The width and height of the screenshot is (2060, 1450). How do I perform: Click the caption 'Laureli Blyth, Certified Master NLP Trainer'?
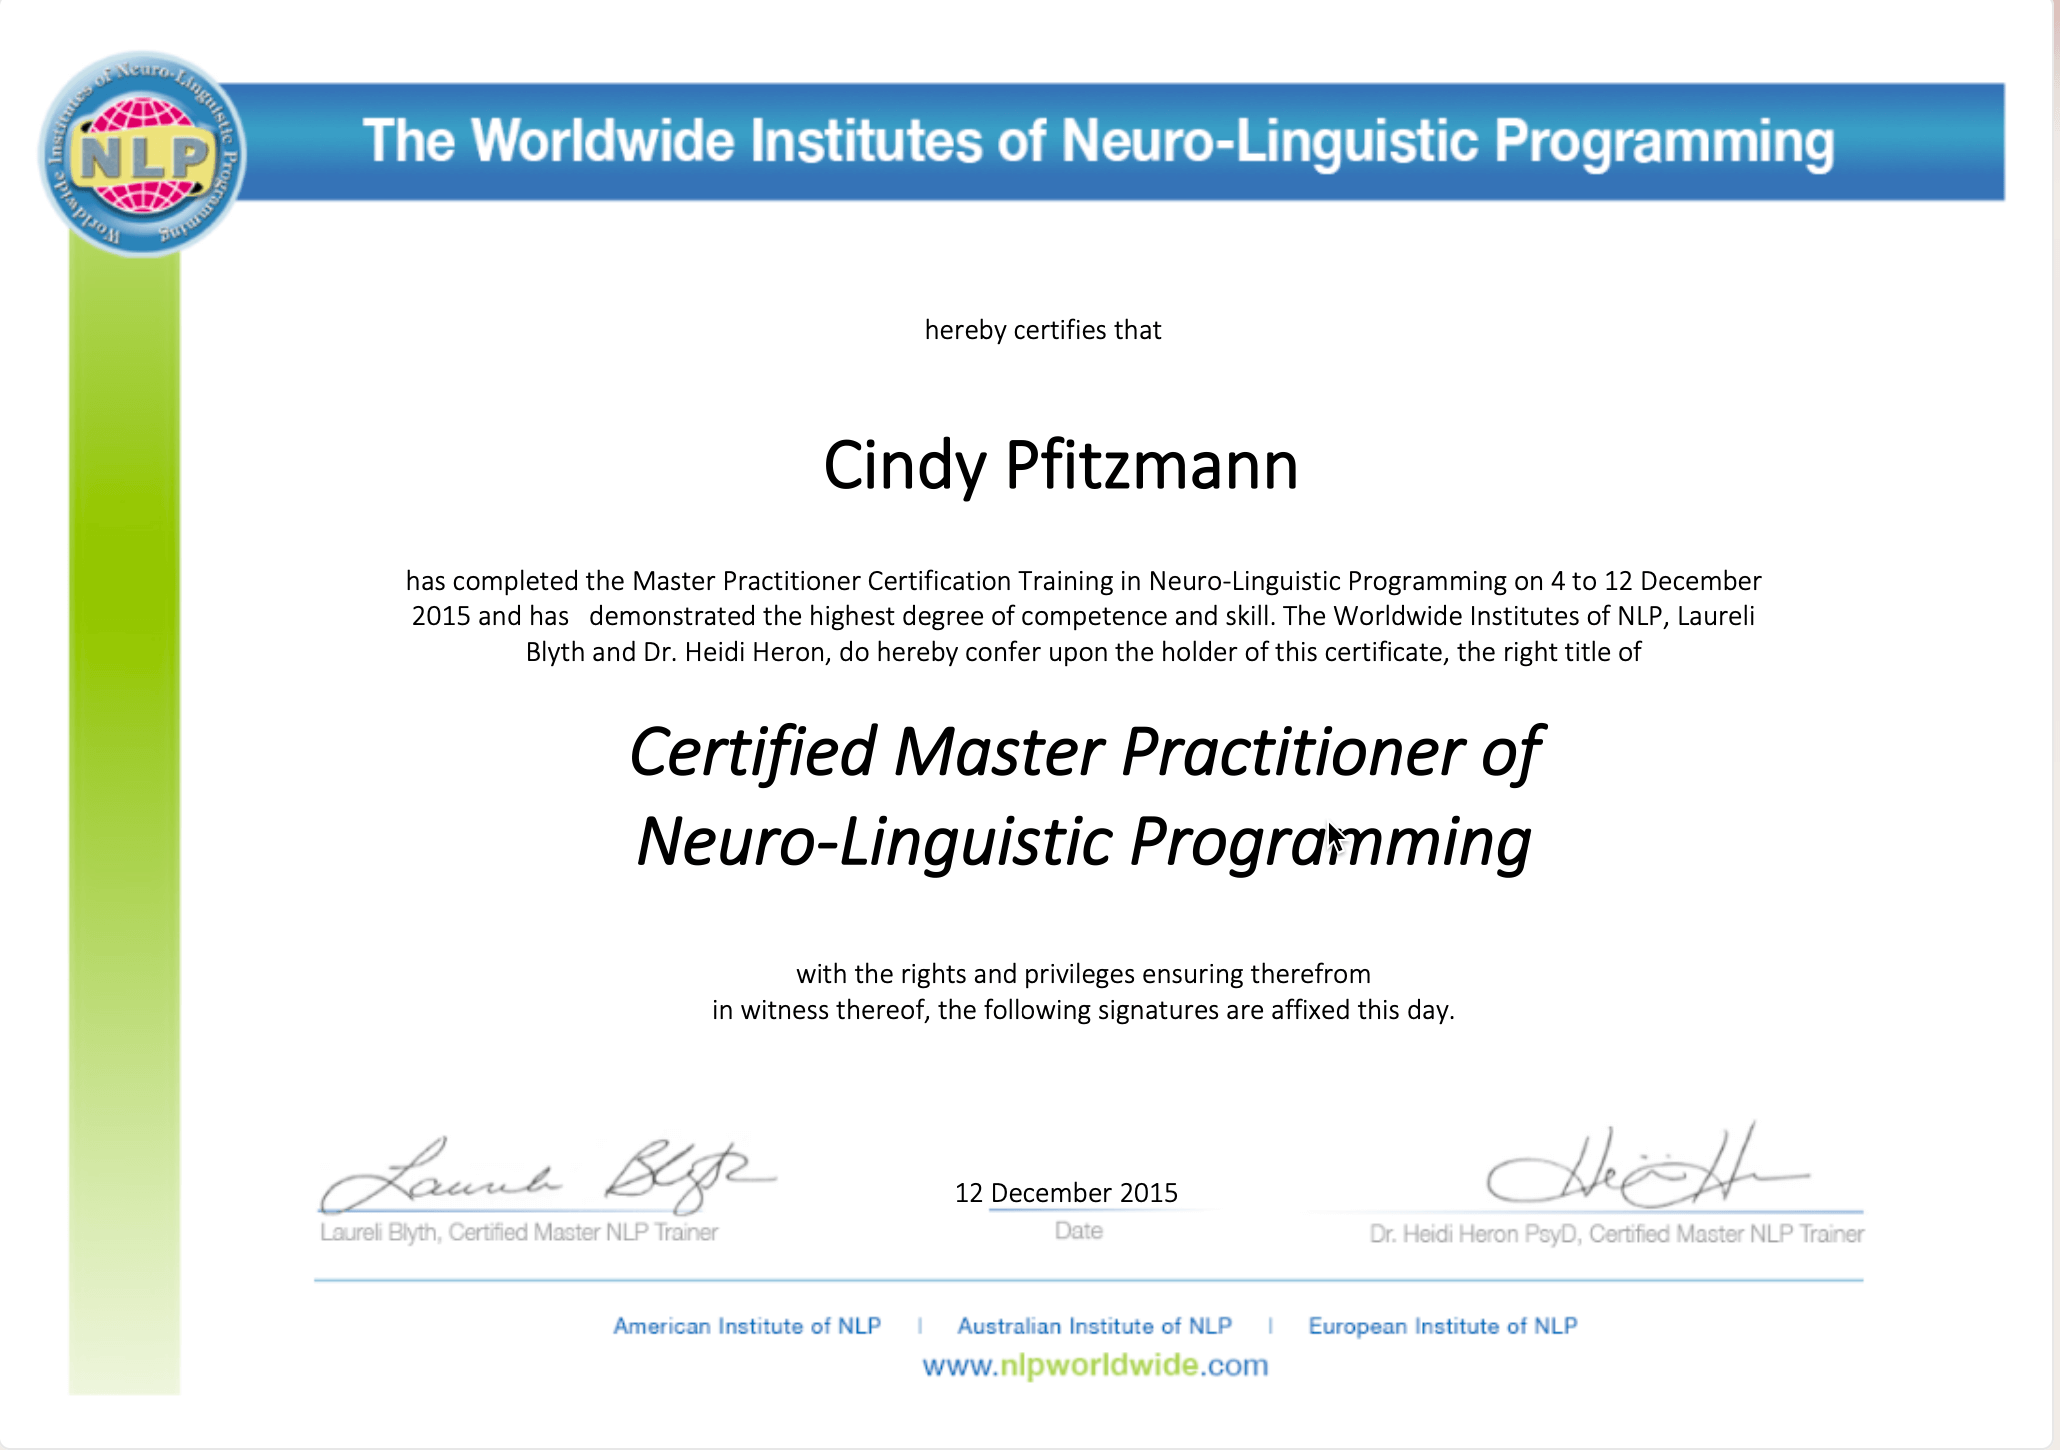coord(519,1232)
